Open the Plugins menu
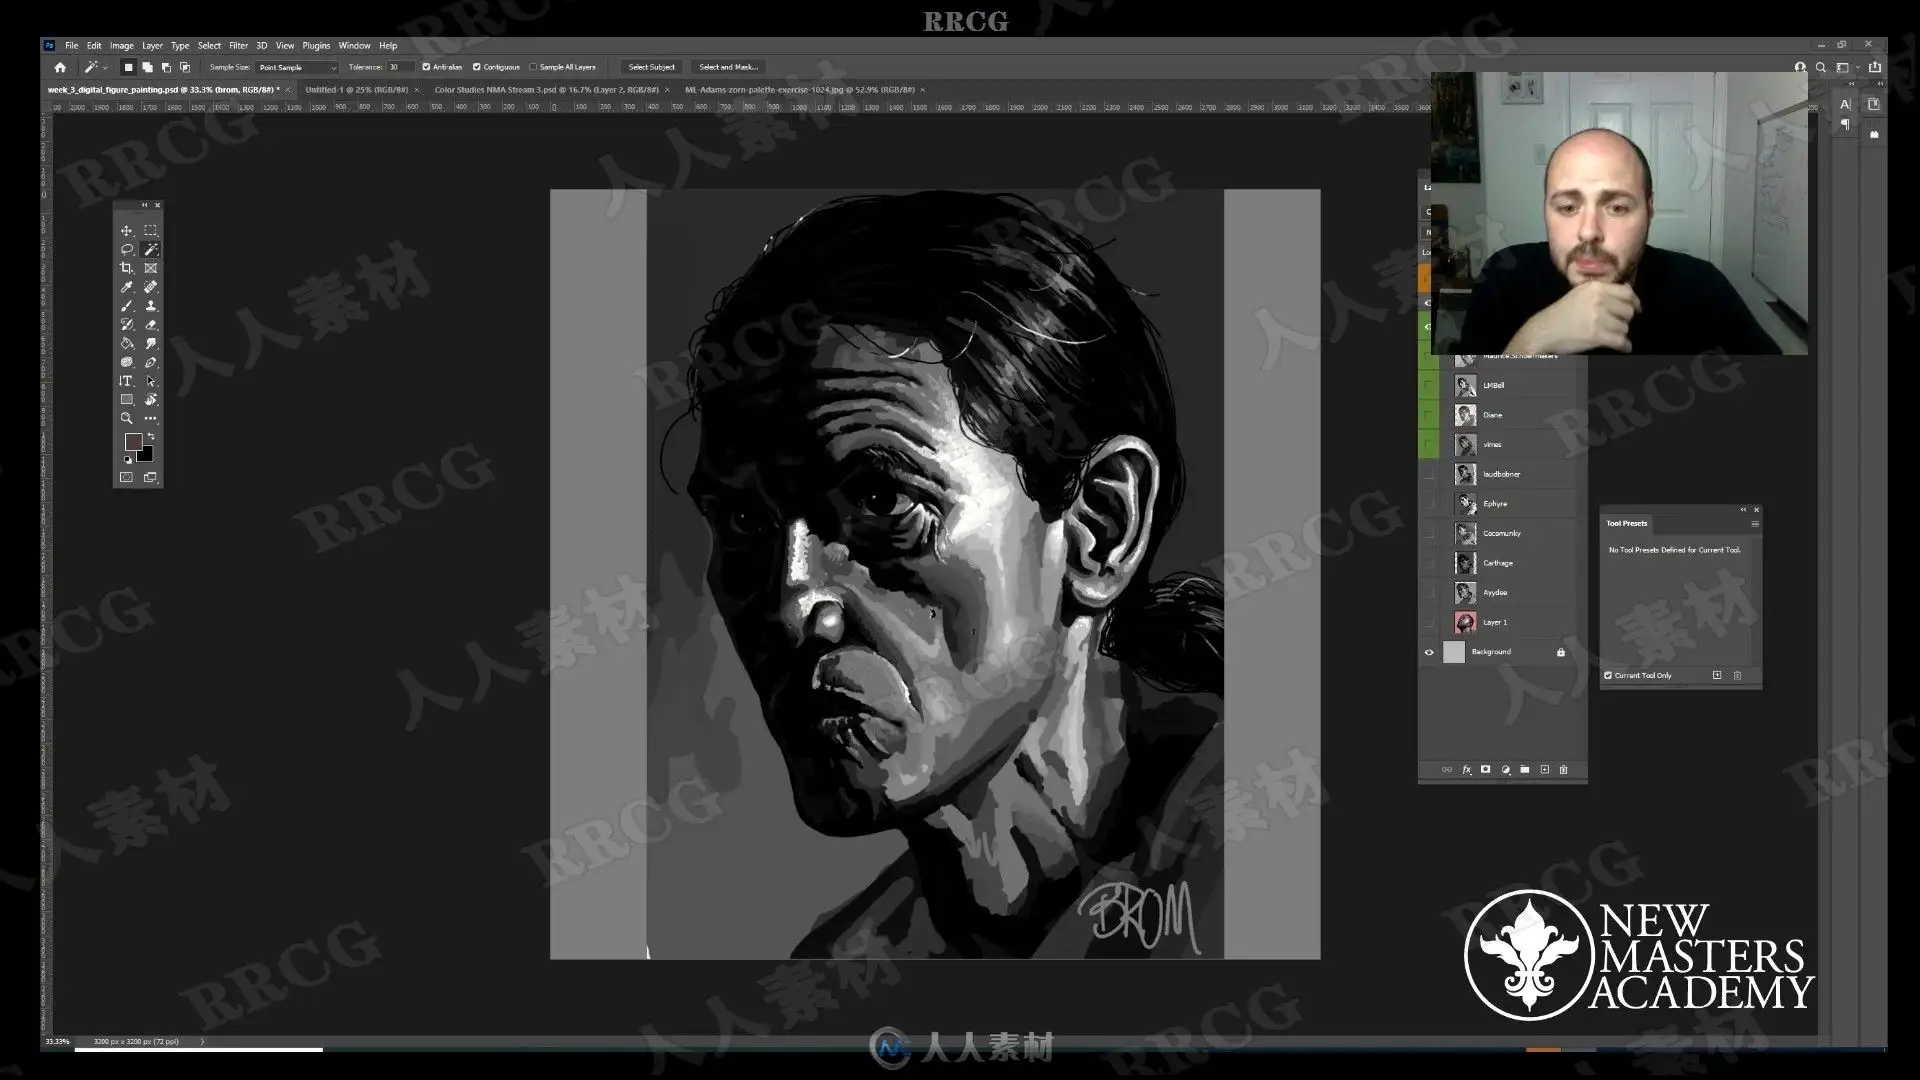This screenshot has width=1920, height=1080. click(x=316, y=46)
